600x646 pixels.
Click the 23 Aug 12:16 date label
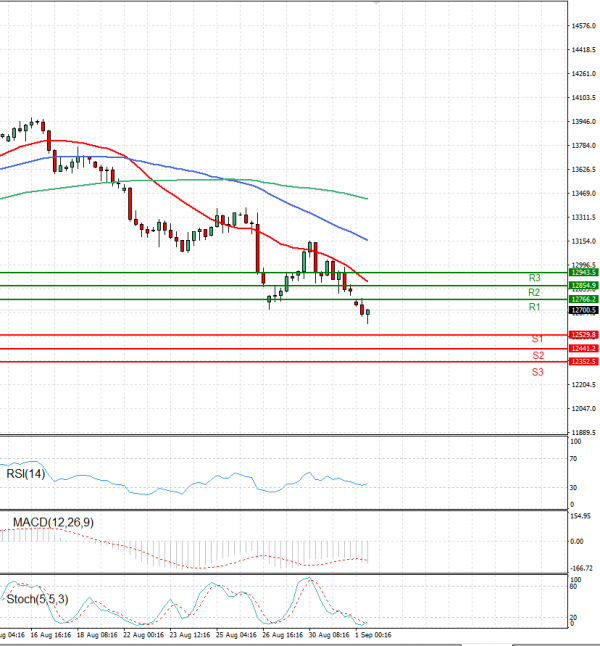coord(187,634)
